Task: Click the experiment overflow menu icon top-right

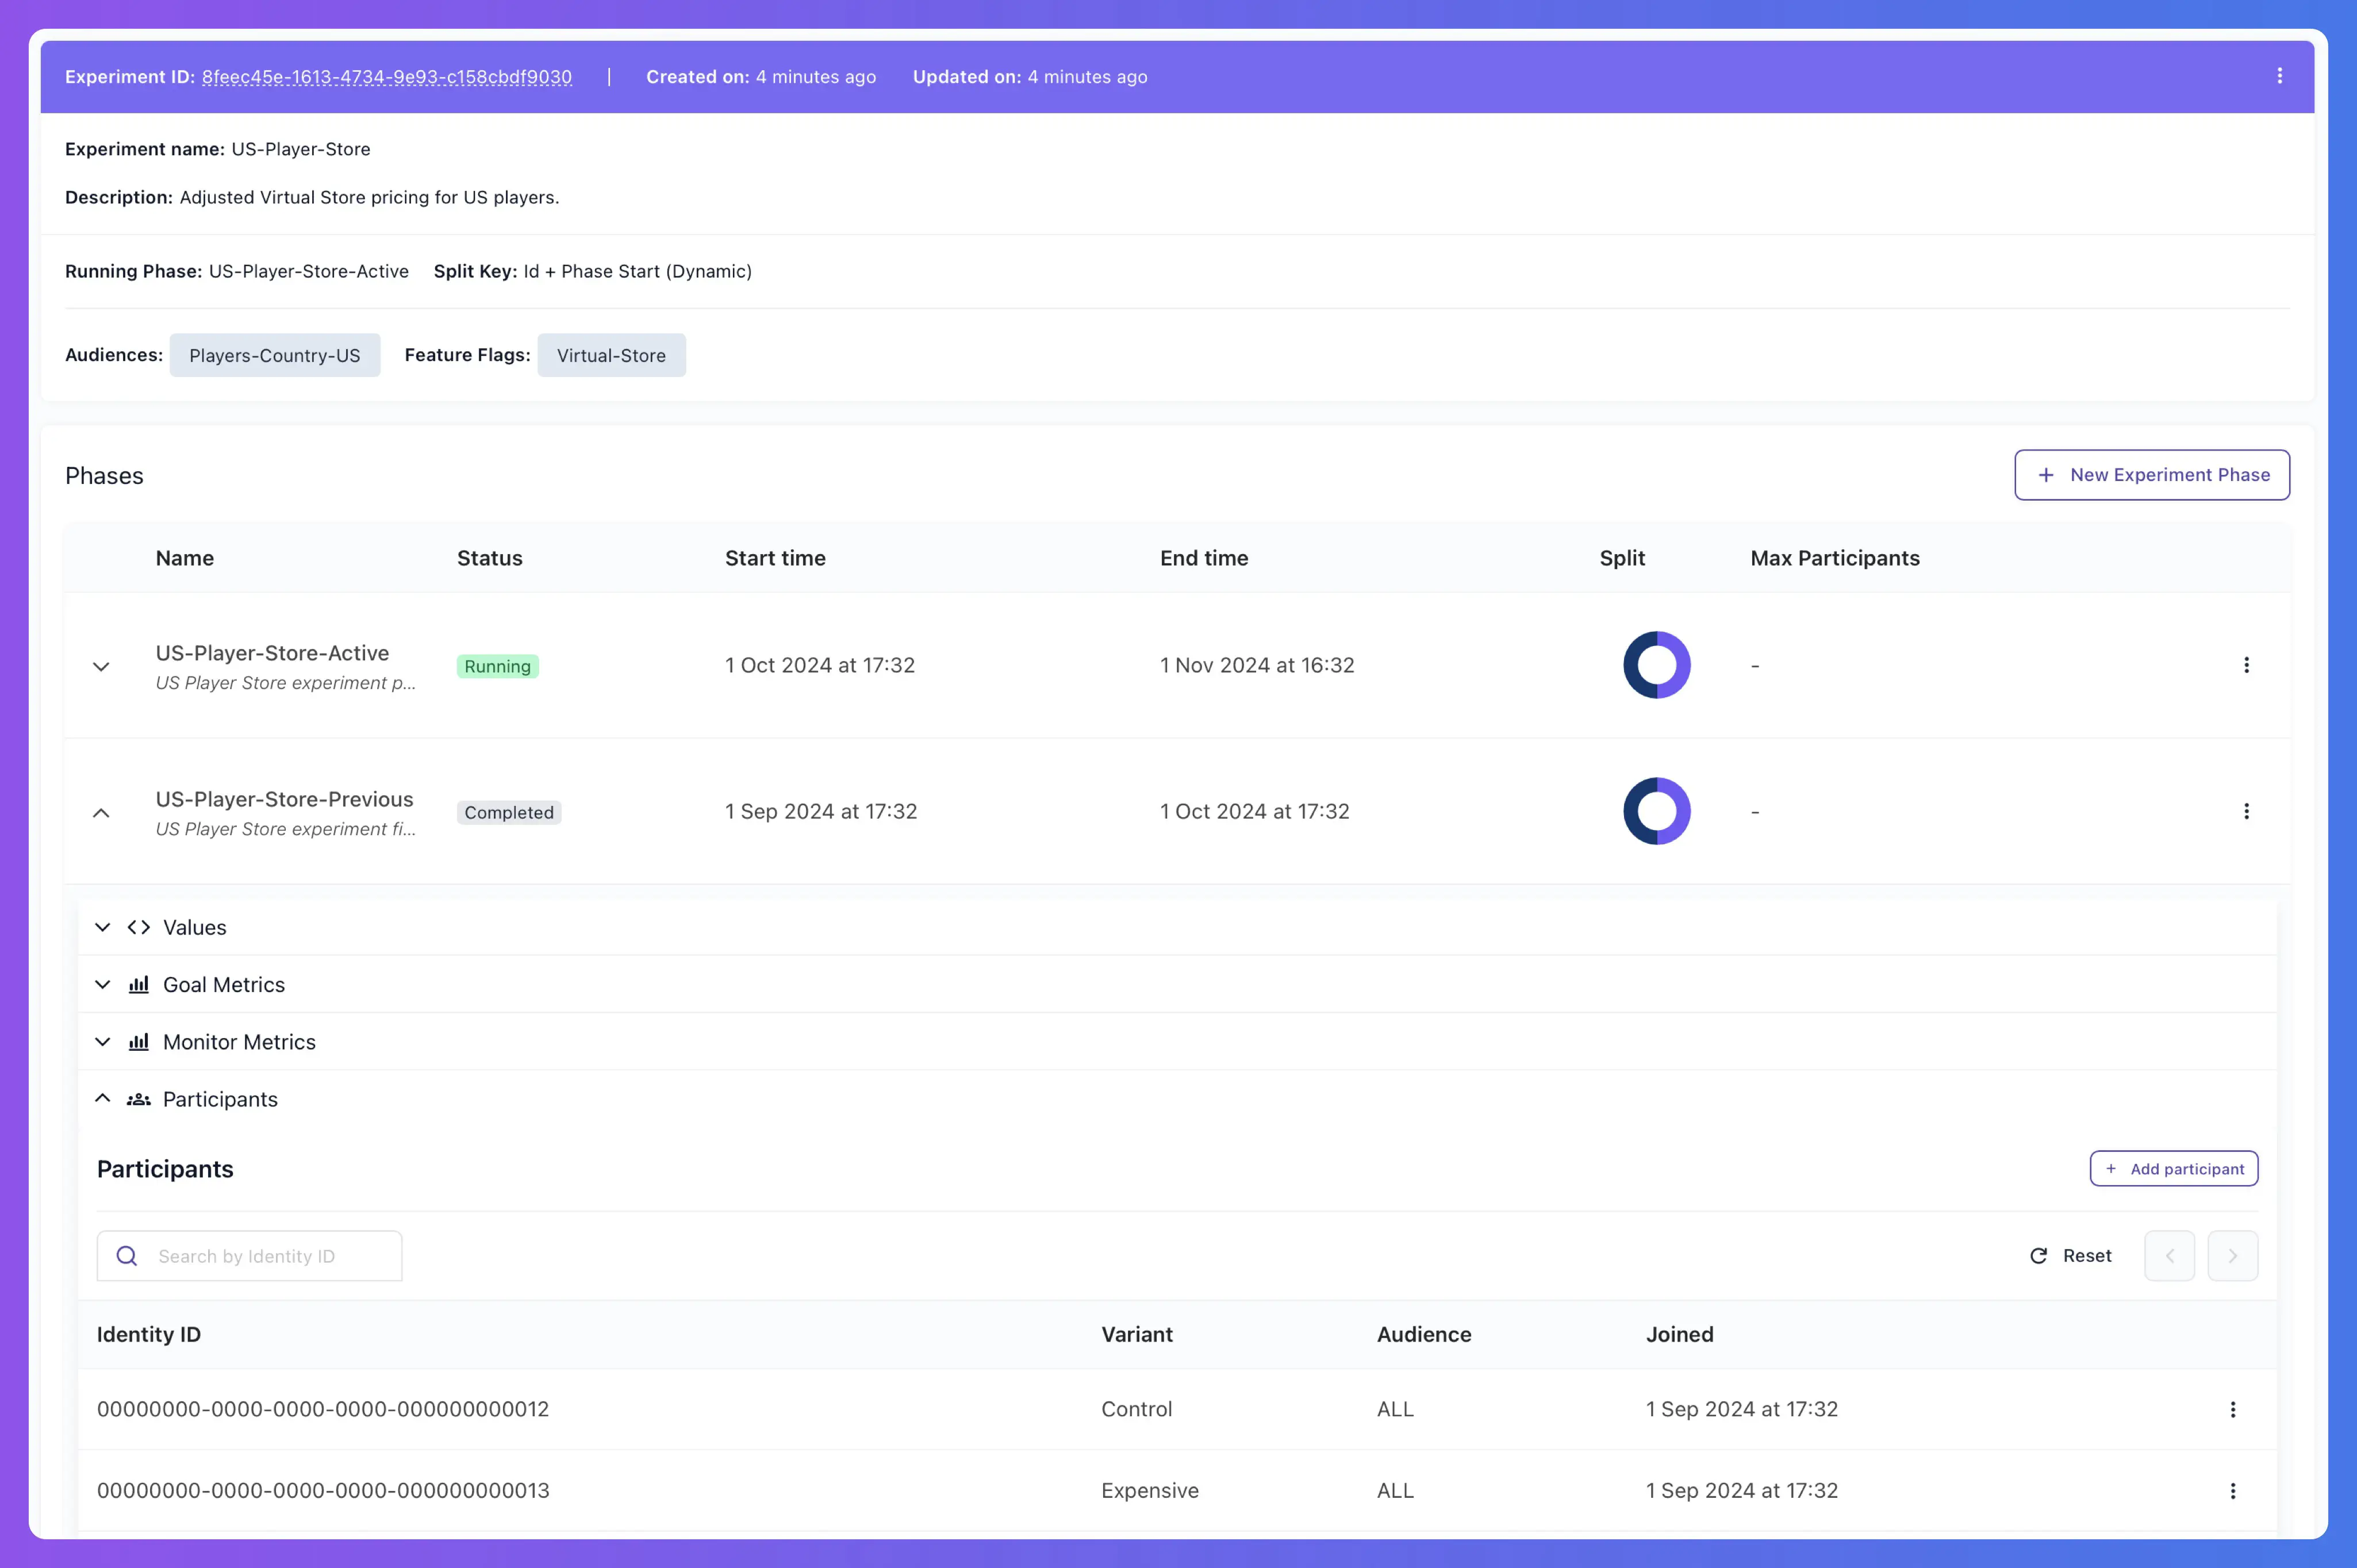Action: click(x=2280, y=75)
